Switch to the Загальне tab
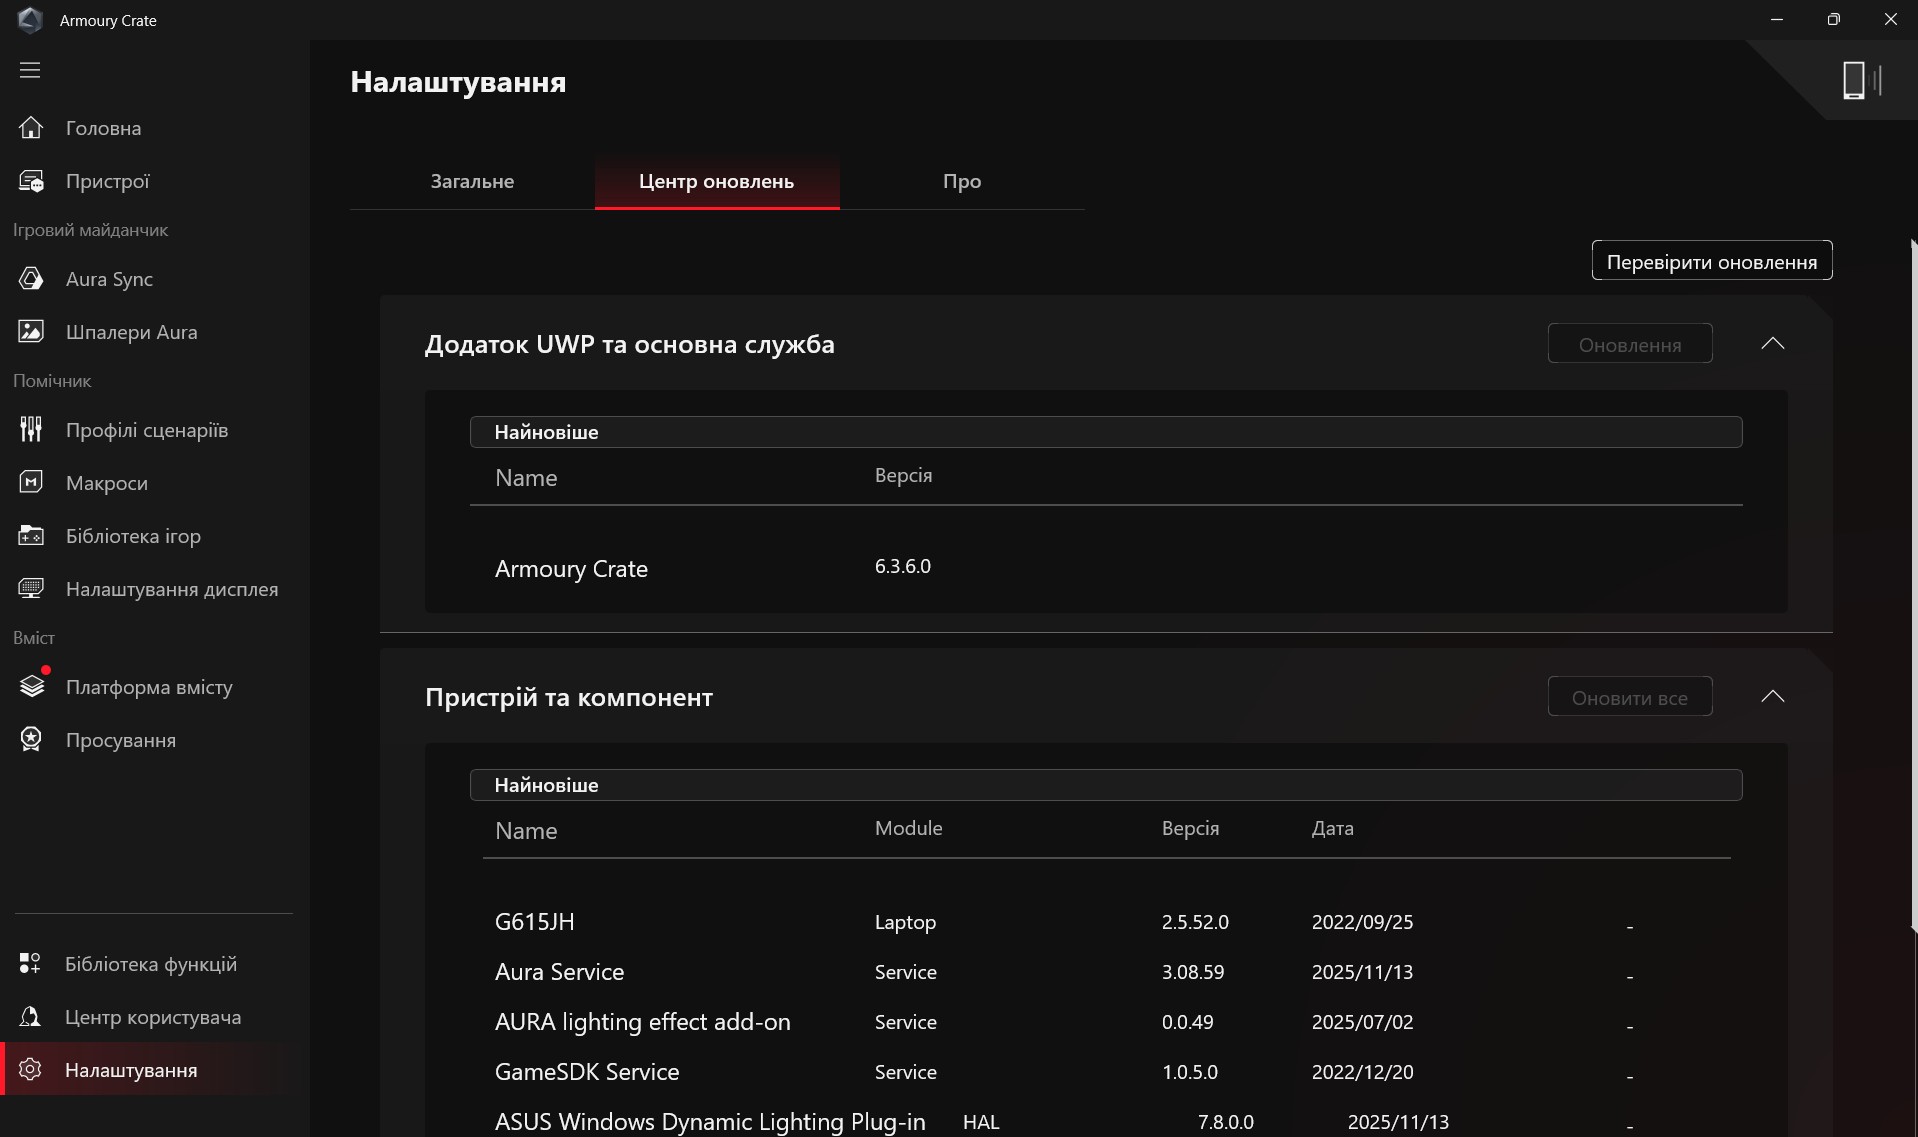 pos(472,182)
